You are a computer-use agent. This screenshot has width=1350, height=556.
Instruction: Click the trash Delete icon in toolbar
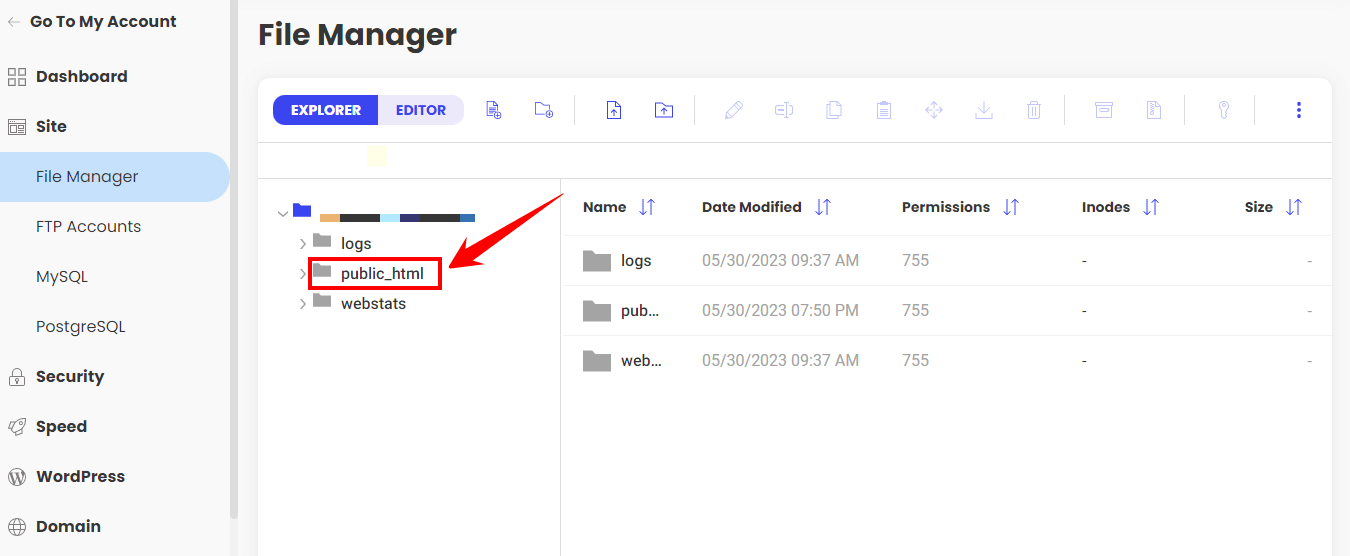[x=1034, y=110]
